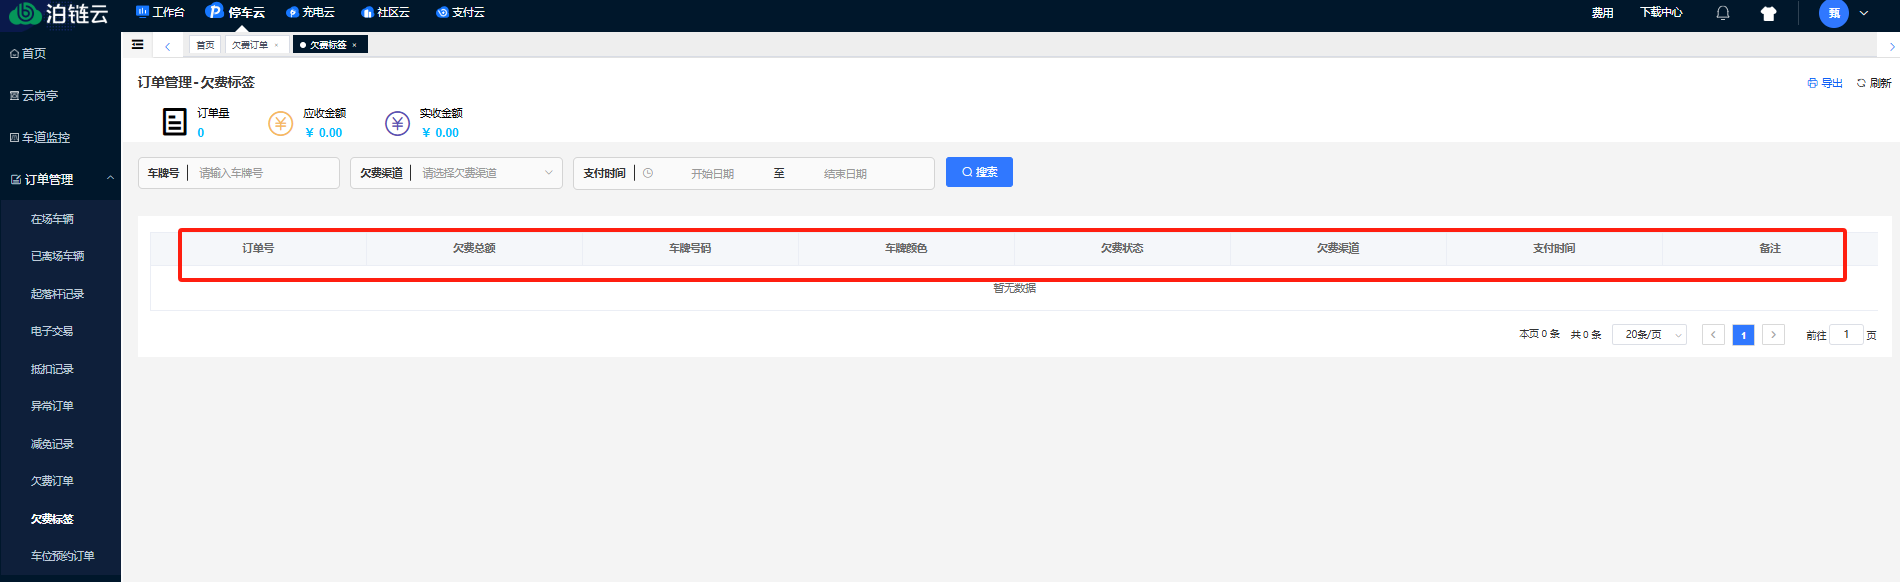Click the clock icon in 支付时间
Image resolution: width=1900 pixels, height=582 pixels.
click(x=648, y=173)
